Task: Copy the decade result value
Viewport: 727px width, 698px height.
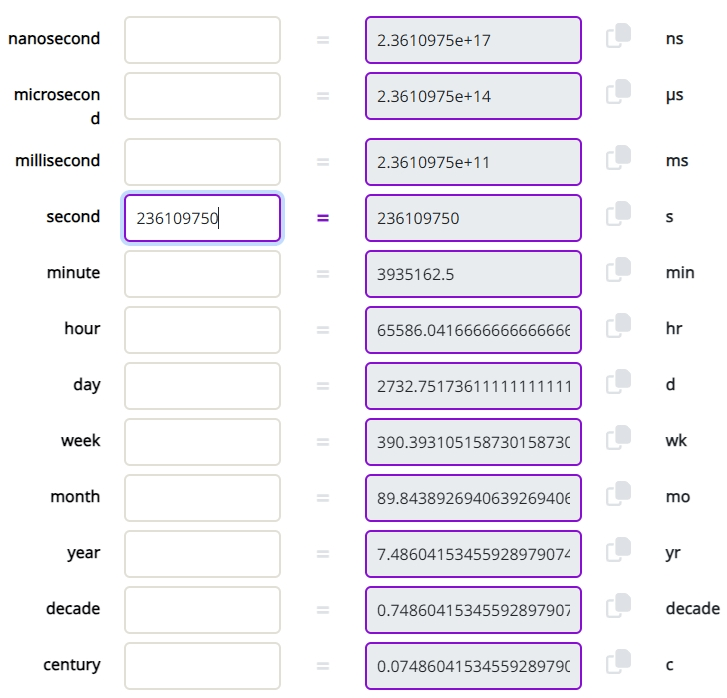Action: point(619,605)
